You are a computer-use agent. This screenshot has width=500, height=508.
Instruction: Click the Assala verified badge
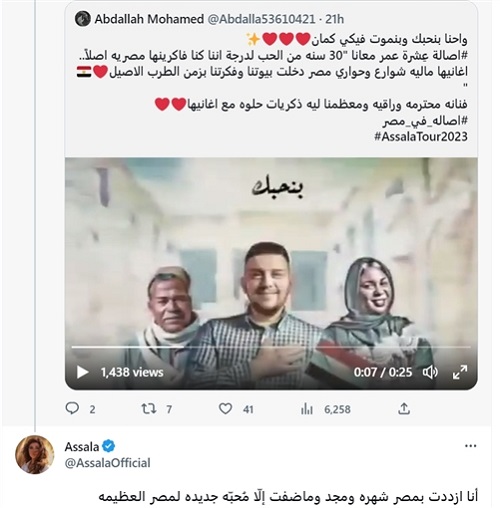point(109,446)
